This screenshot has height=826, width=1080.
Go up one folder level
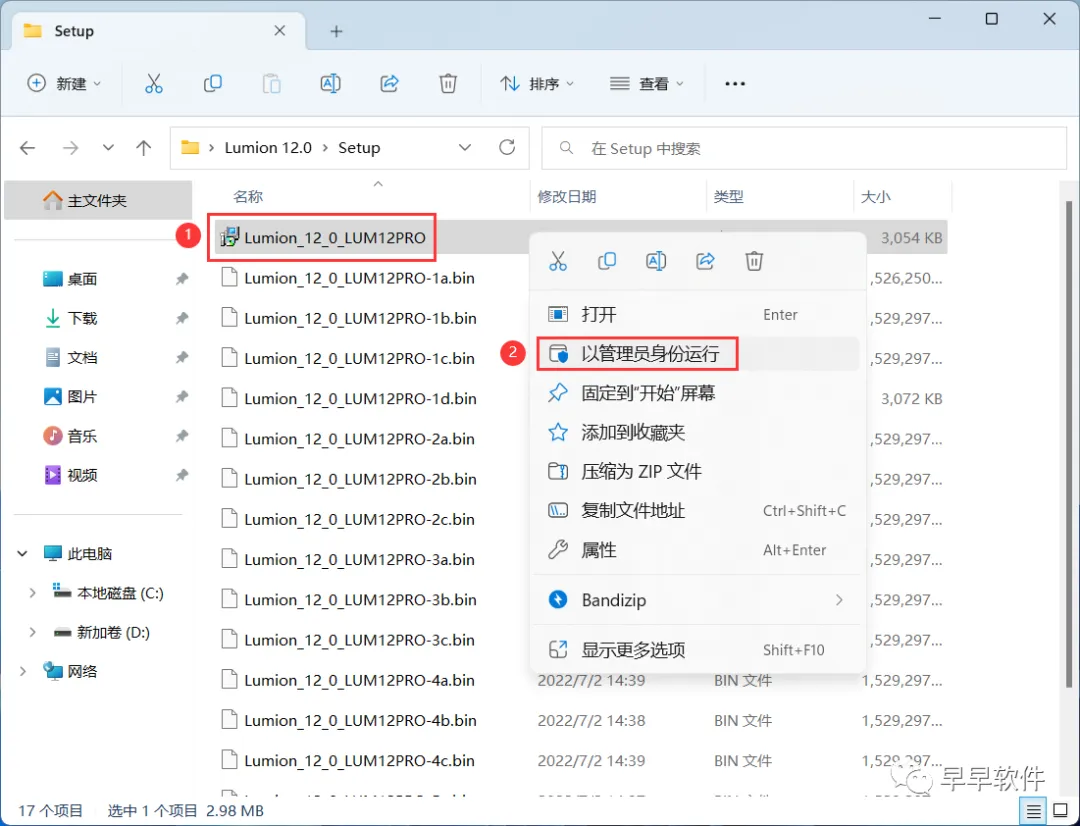143,148
